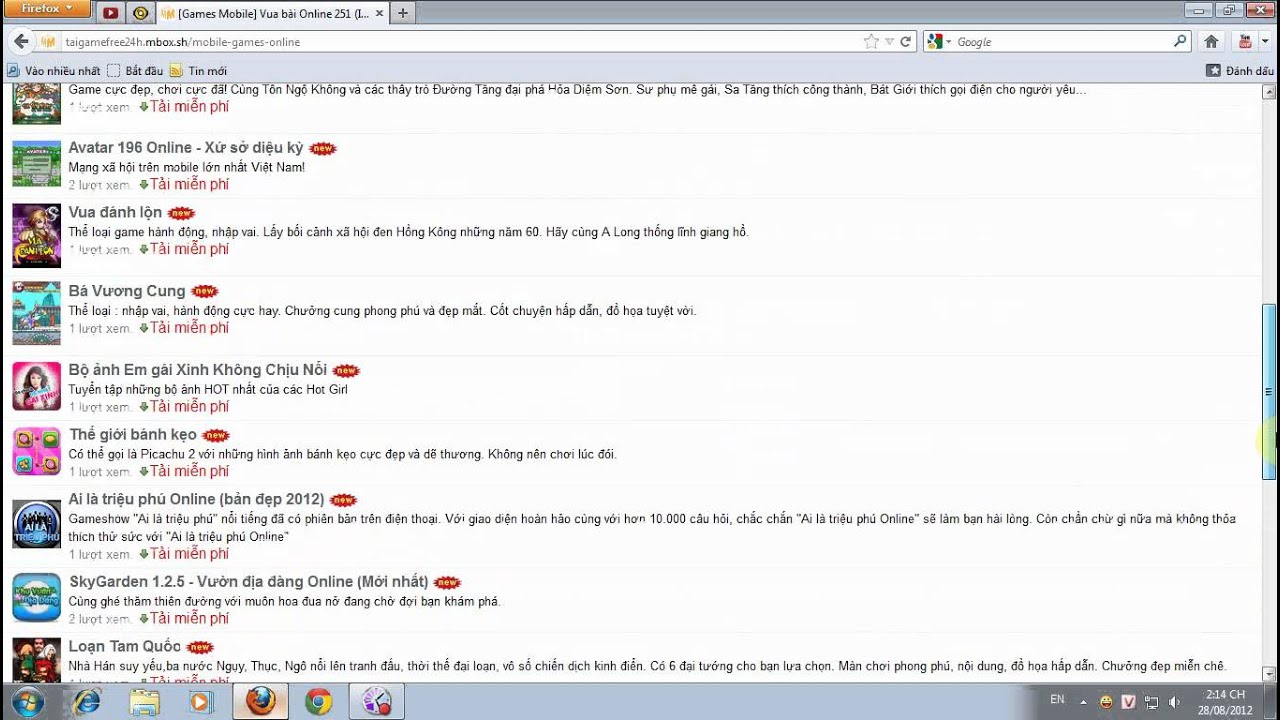The height and width of the screenshot is (720, 1280).
Task: Click the Thế giới bánh kẹo thumbnail
Action: point(36,451)
